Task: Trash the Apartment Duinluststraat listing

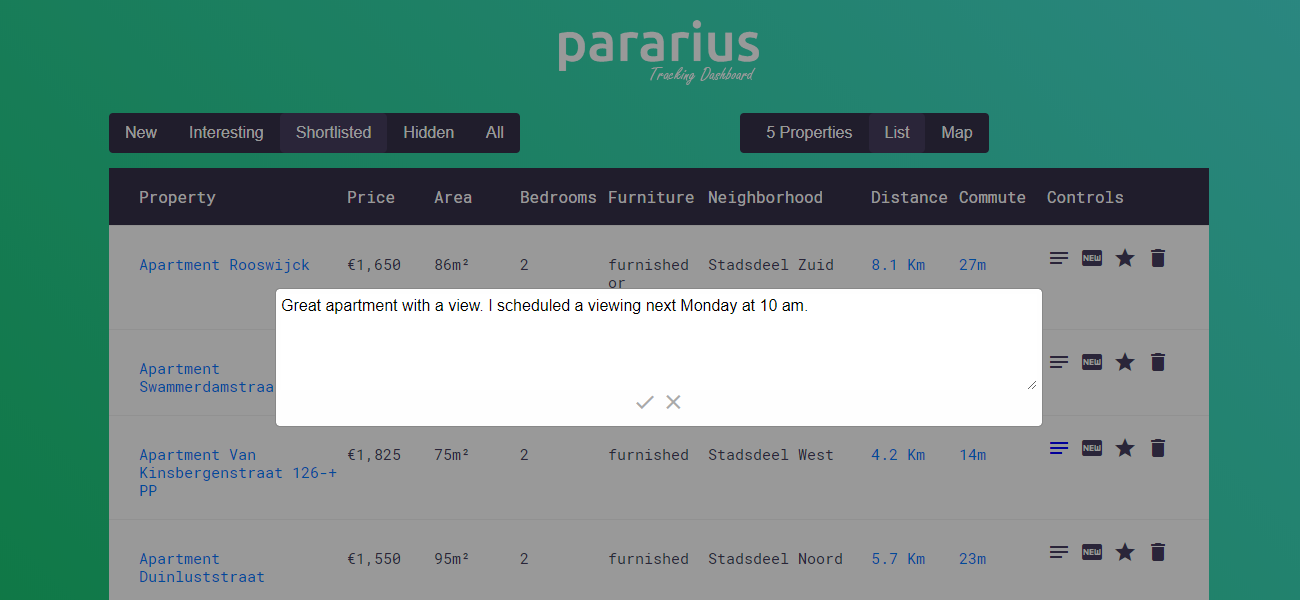Action: click(x=1158, y=552)
